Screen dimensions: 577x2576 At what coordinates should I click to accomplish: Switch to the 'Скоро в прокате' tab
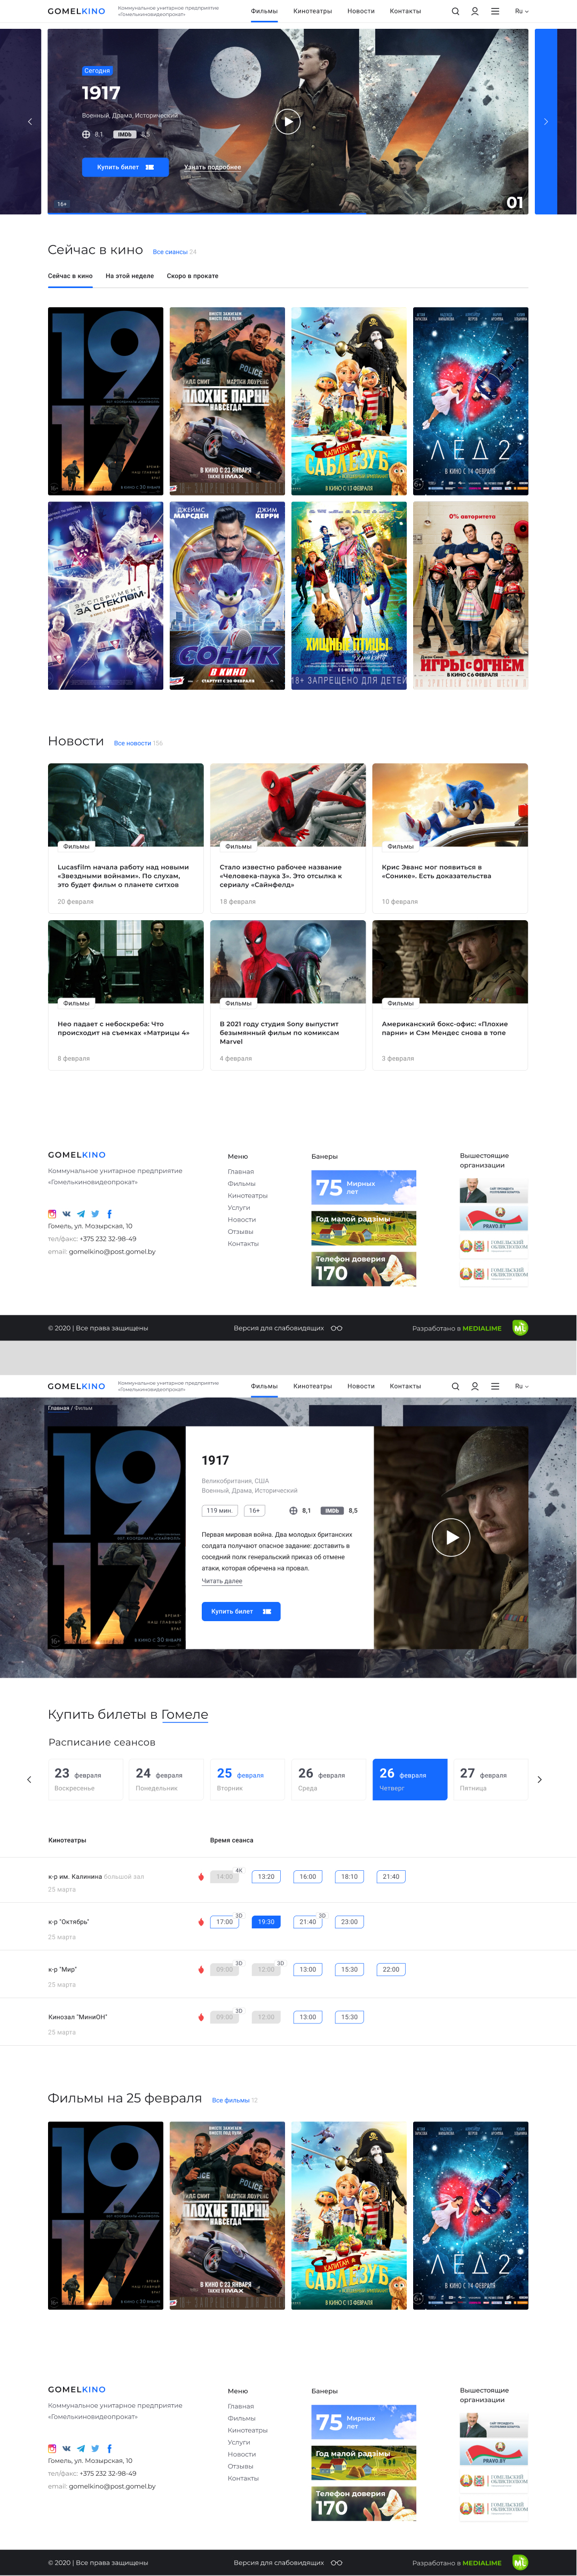tap(193, 276)
